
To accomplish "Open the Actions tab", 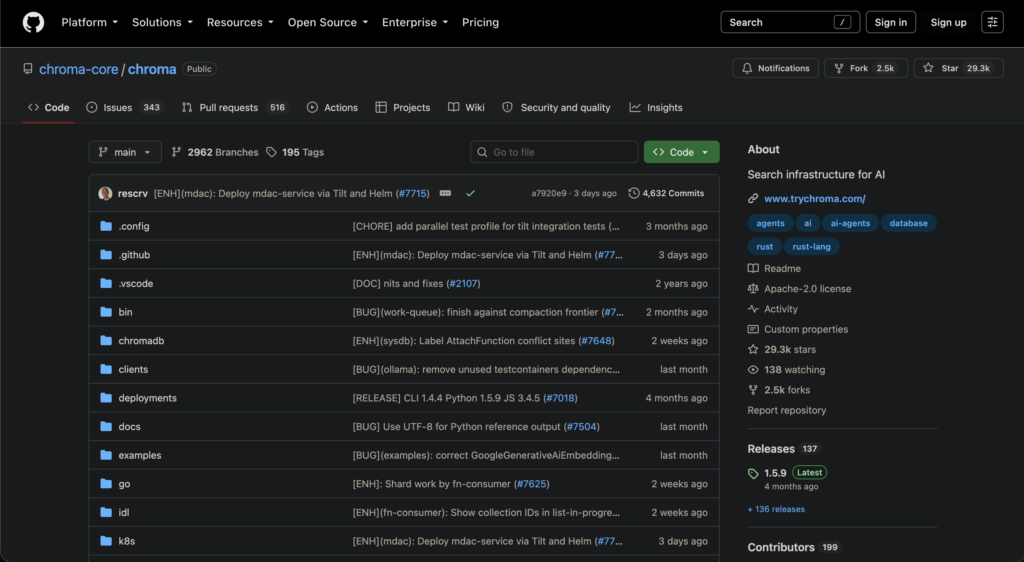I will point(332,108).
